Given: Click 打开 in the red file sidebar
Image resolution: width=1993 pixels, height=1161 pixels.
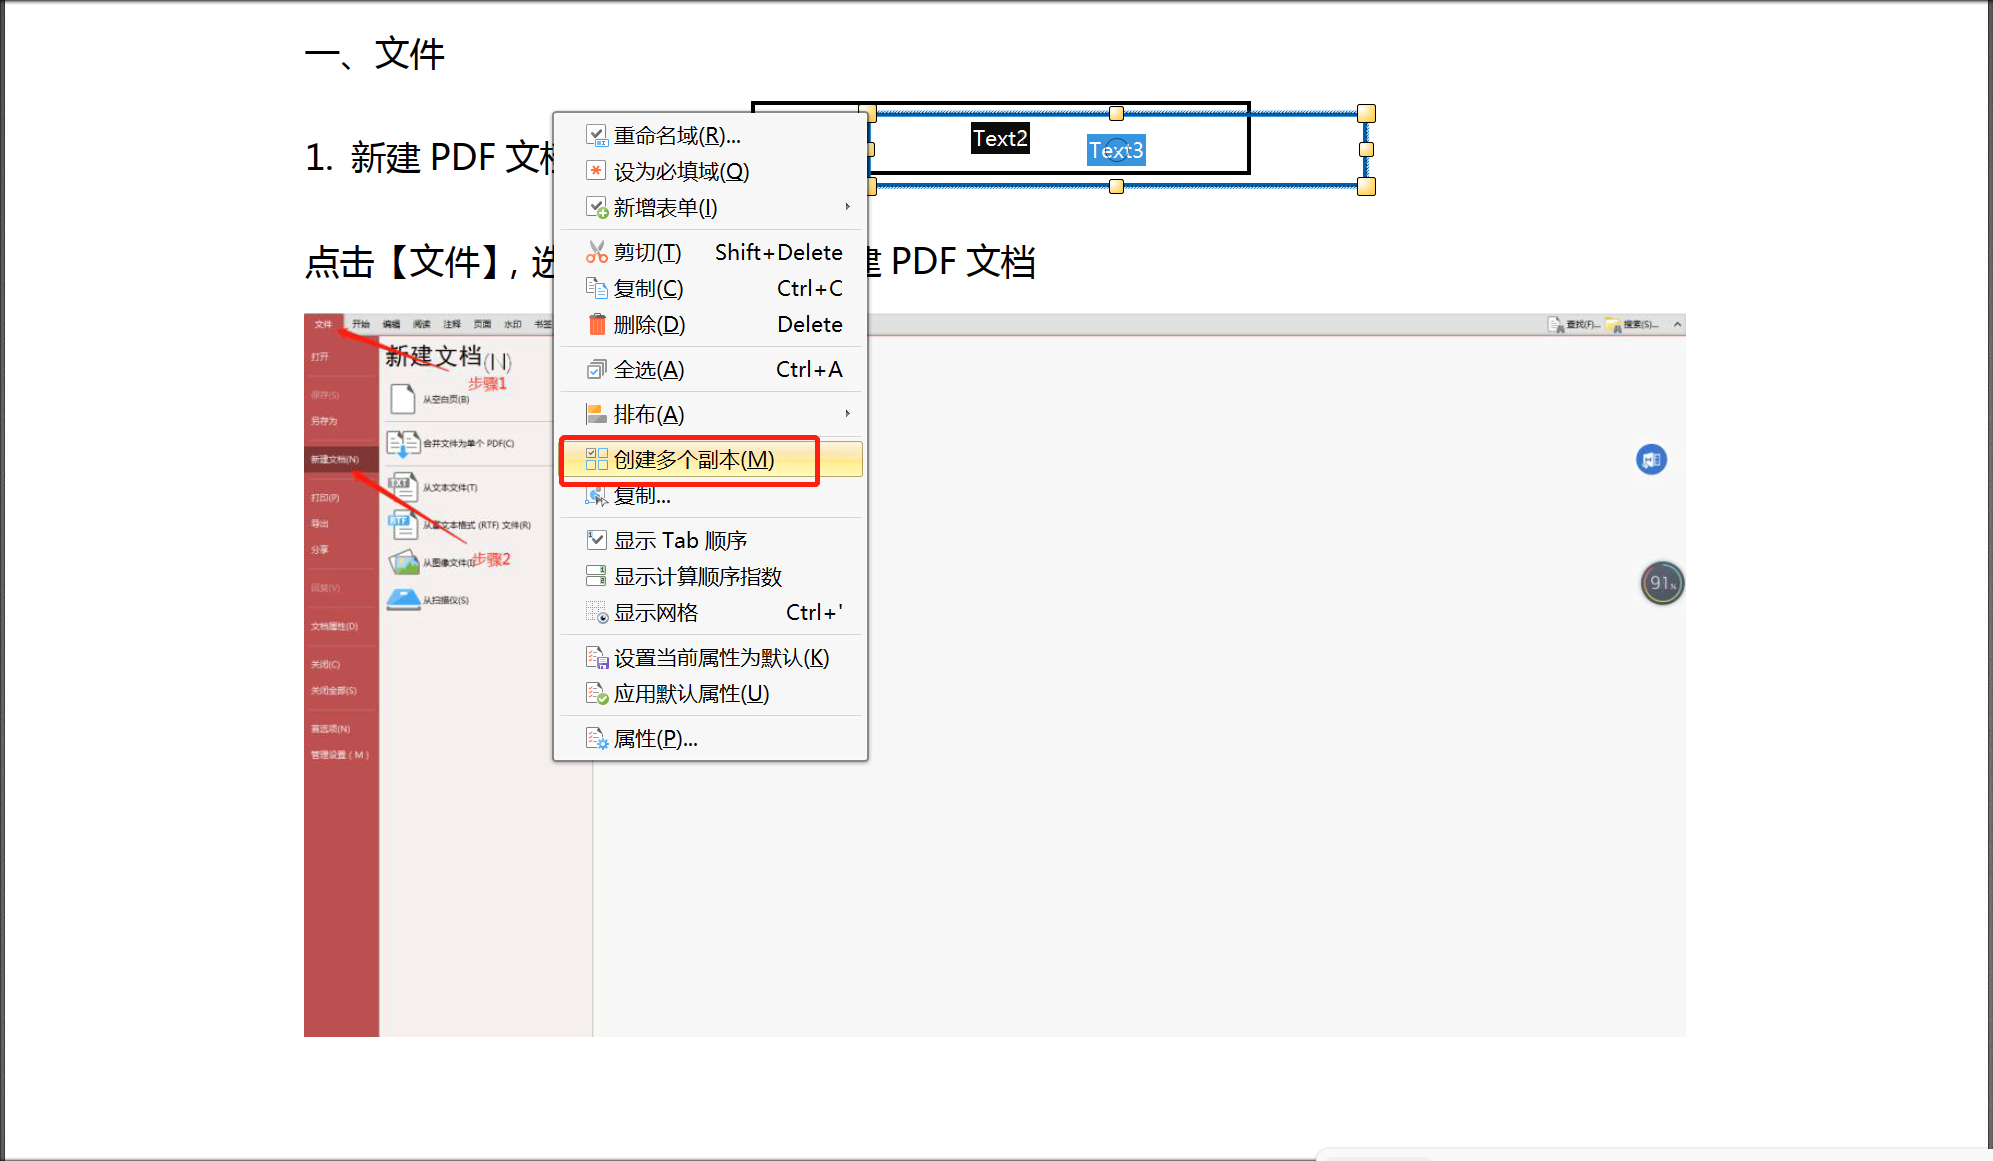Looking at the screenshot, I should [320, 356].
